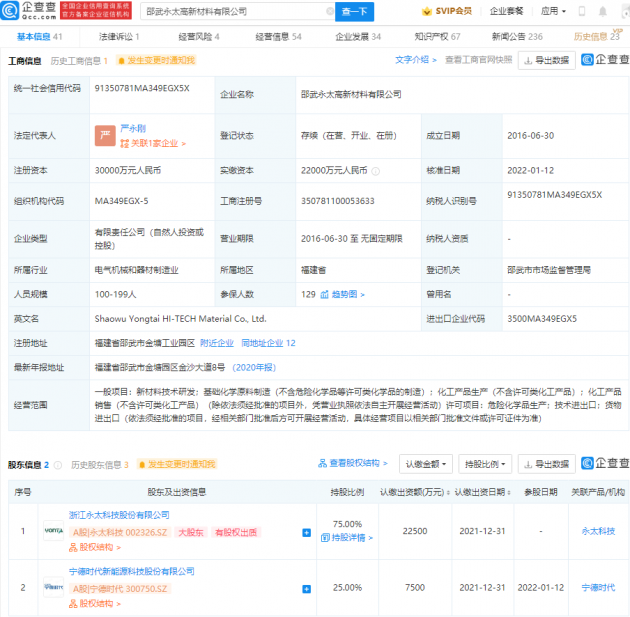Switch to 企业发展 tab
This screenshot has height=617, width=630.
[358, 37]
